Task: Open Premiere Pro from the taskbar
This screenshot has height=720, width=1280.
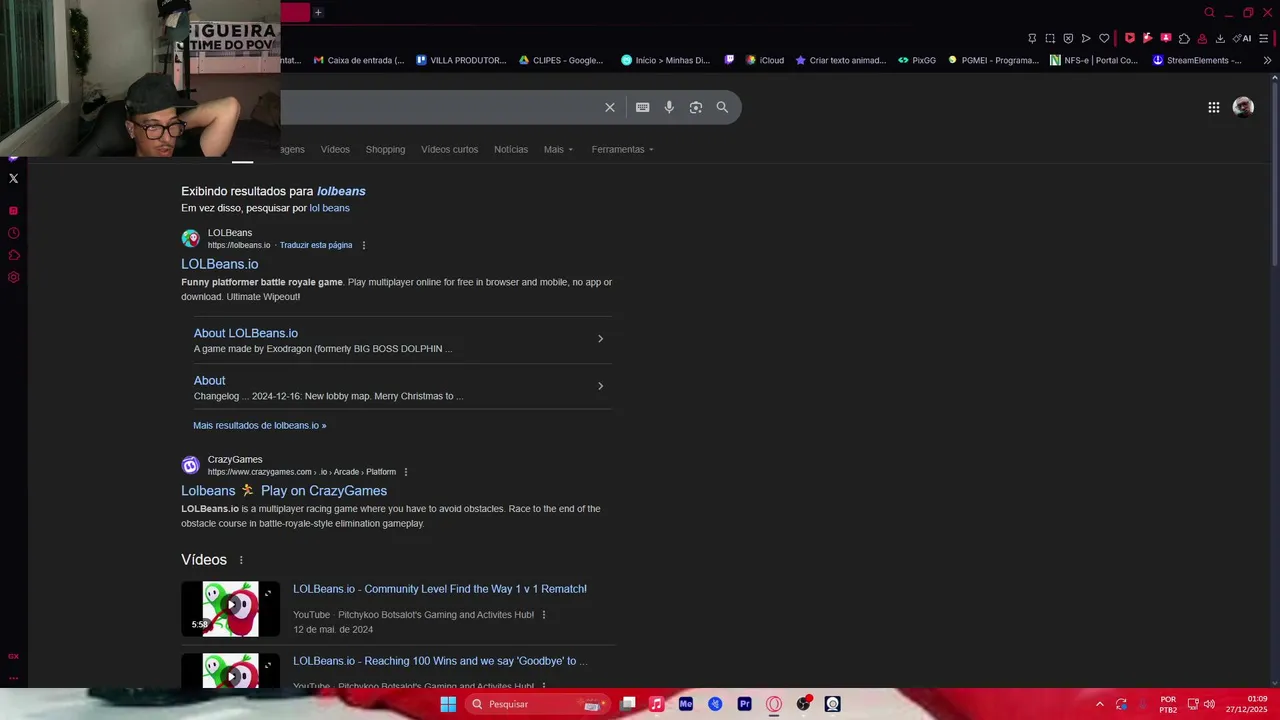Action: click(744, 704)
